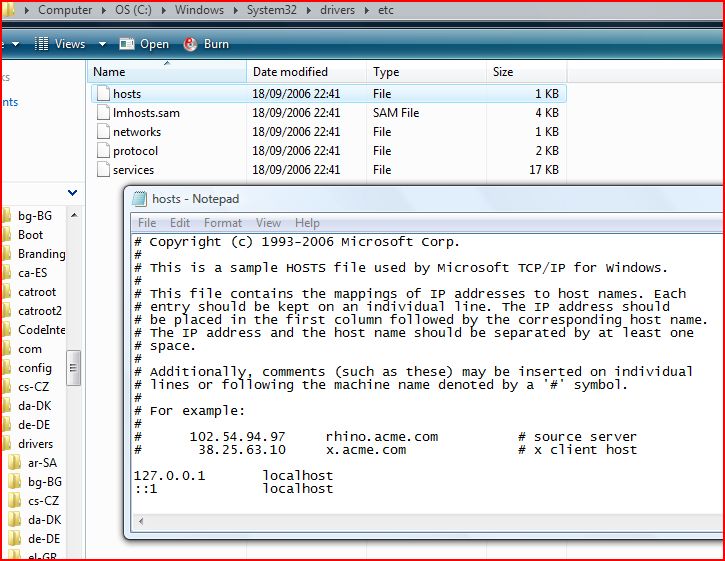Select catroot folder in tree
This screenshot has height=561, width=725.
pos(37,292)
